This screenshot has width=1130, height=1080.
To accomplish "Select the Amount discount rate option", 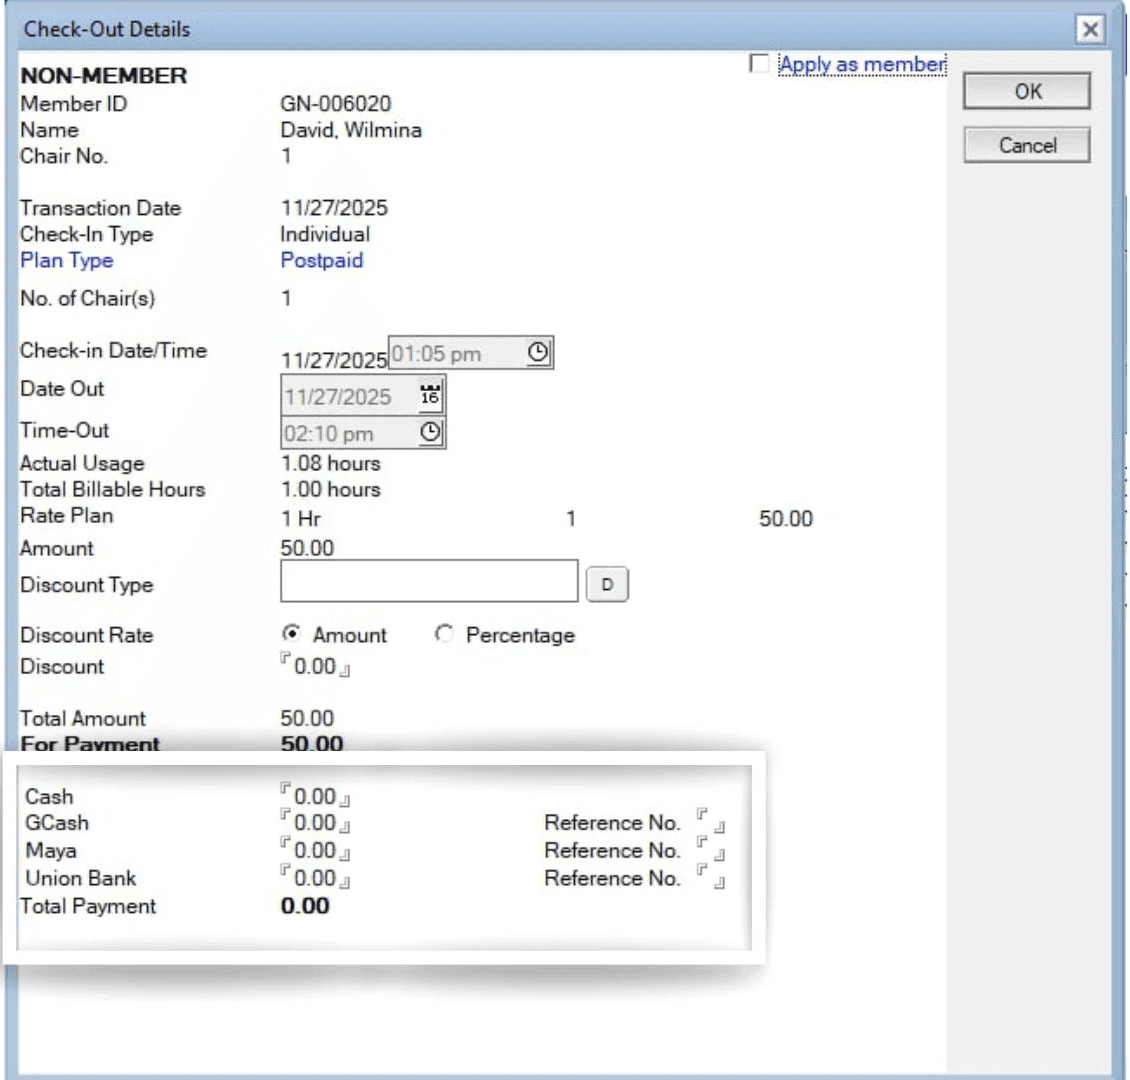I will (291, 633).
